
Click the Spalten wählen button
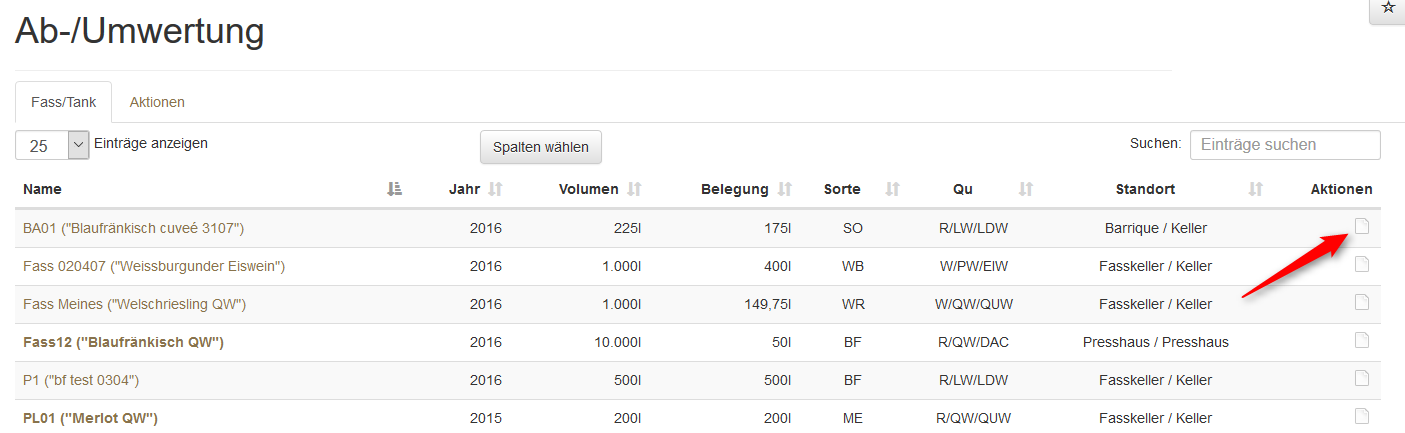[541, 147]
